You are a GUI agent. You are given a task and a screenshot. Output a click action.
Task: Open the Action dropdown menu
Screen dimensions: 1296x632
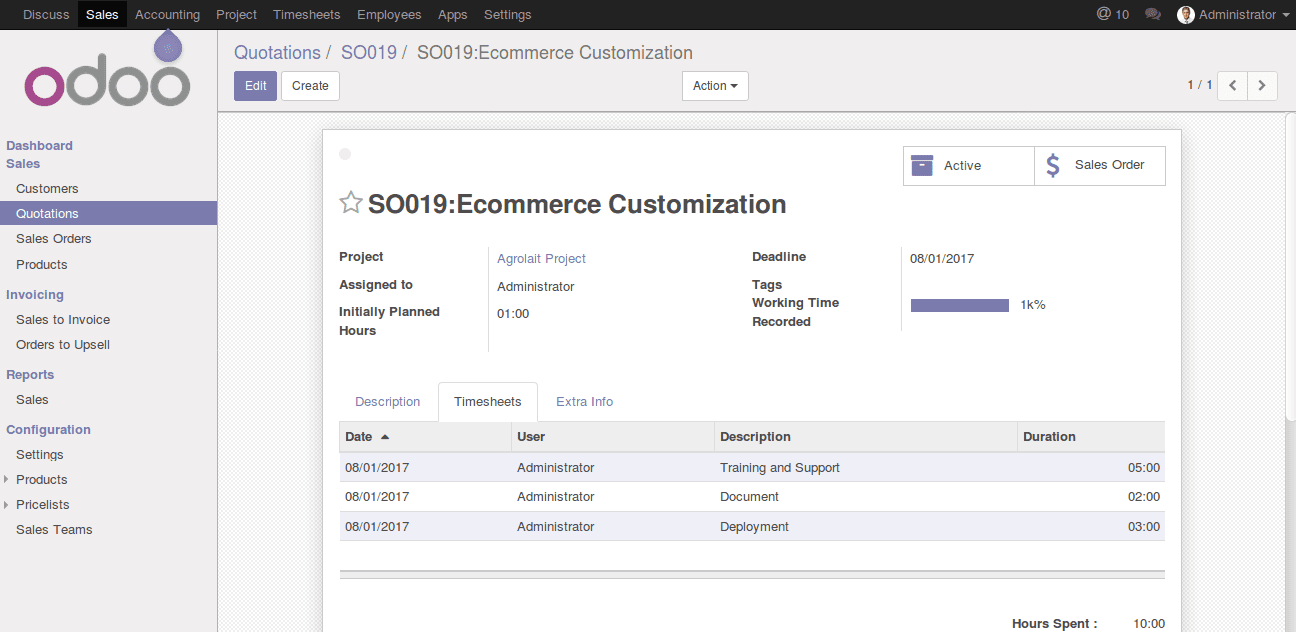tap(715, 86)
